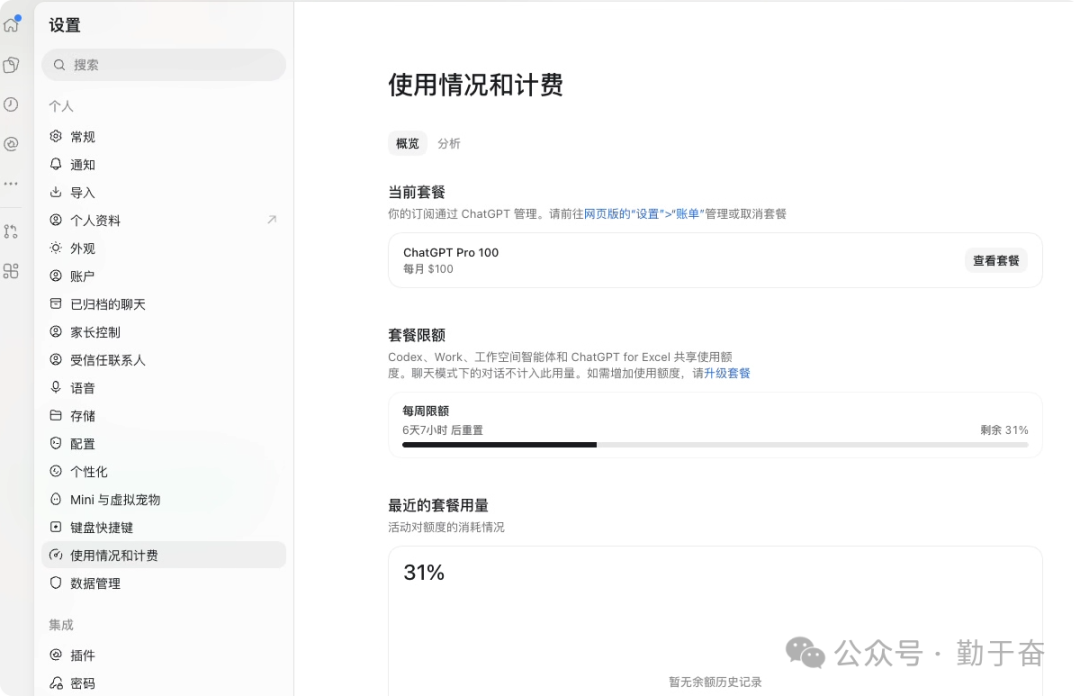
Task: Open the three-dots more icon in left rail
Action: [x=11, y=183]
